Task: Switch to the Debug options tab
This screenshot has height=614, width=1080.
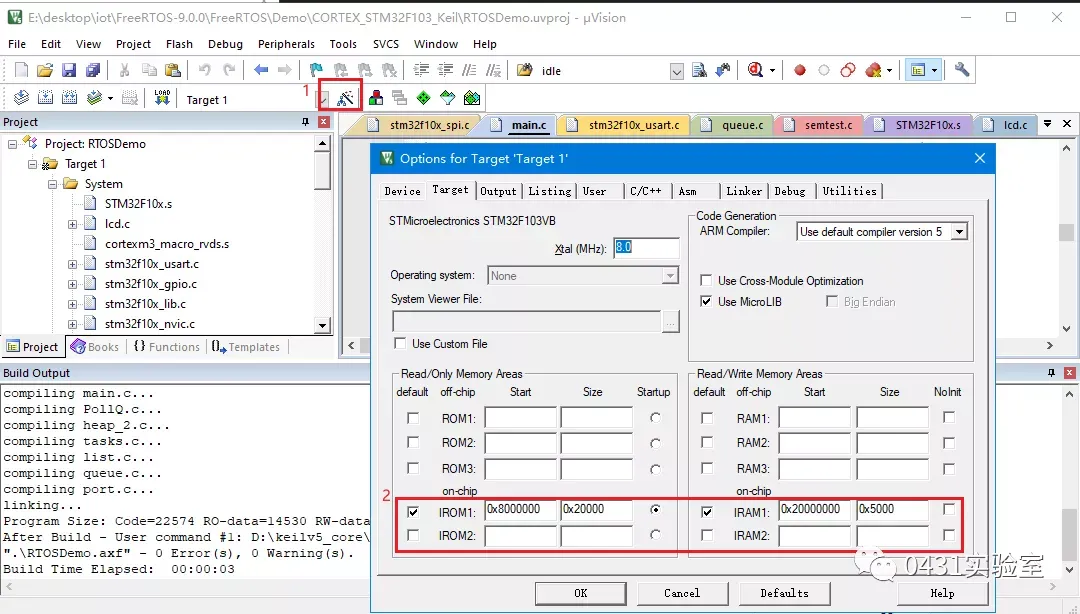Action: click(789, 192)
